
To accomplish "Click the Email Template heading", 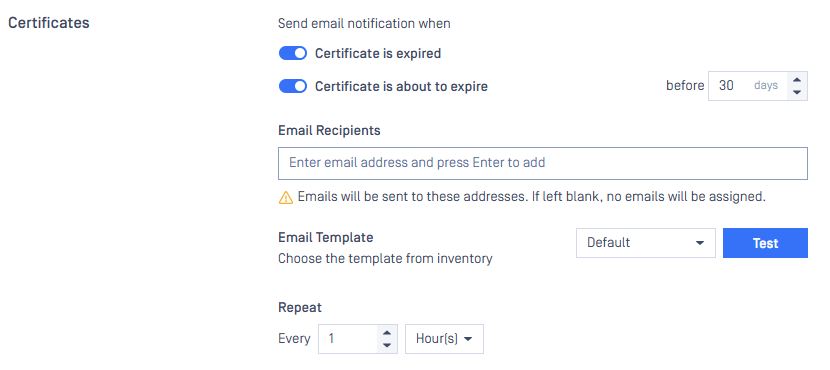I will [326, 237].
